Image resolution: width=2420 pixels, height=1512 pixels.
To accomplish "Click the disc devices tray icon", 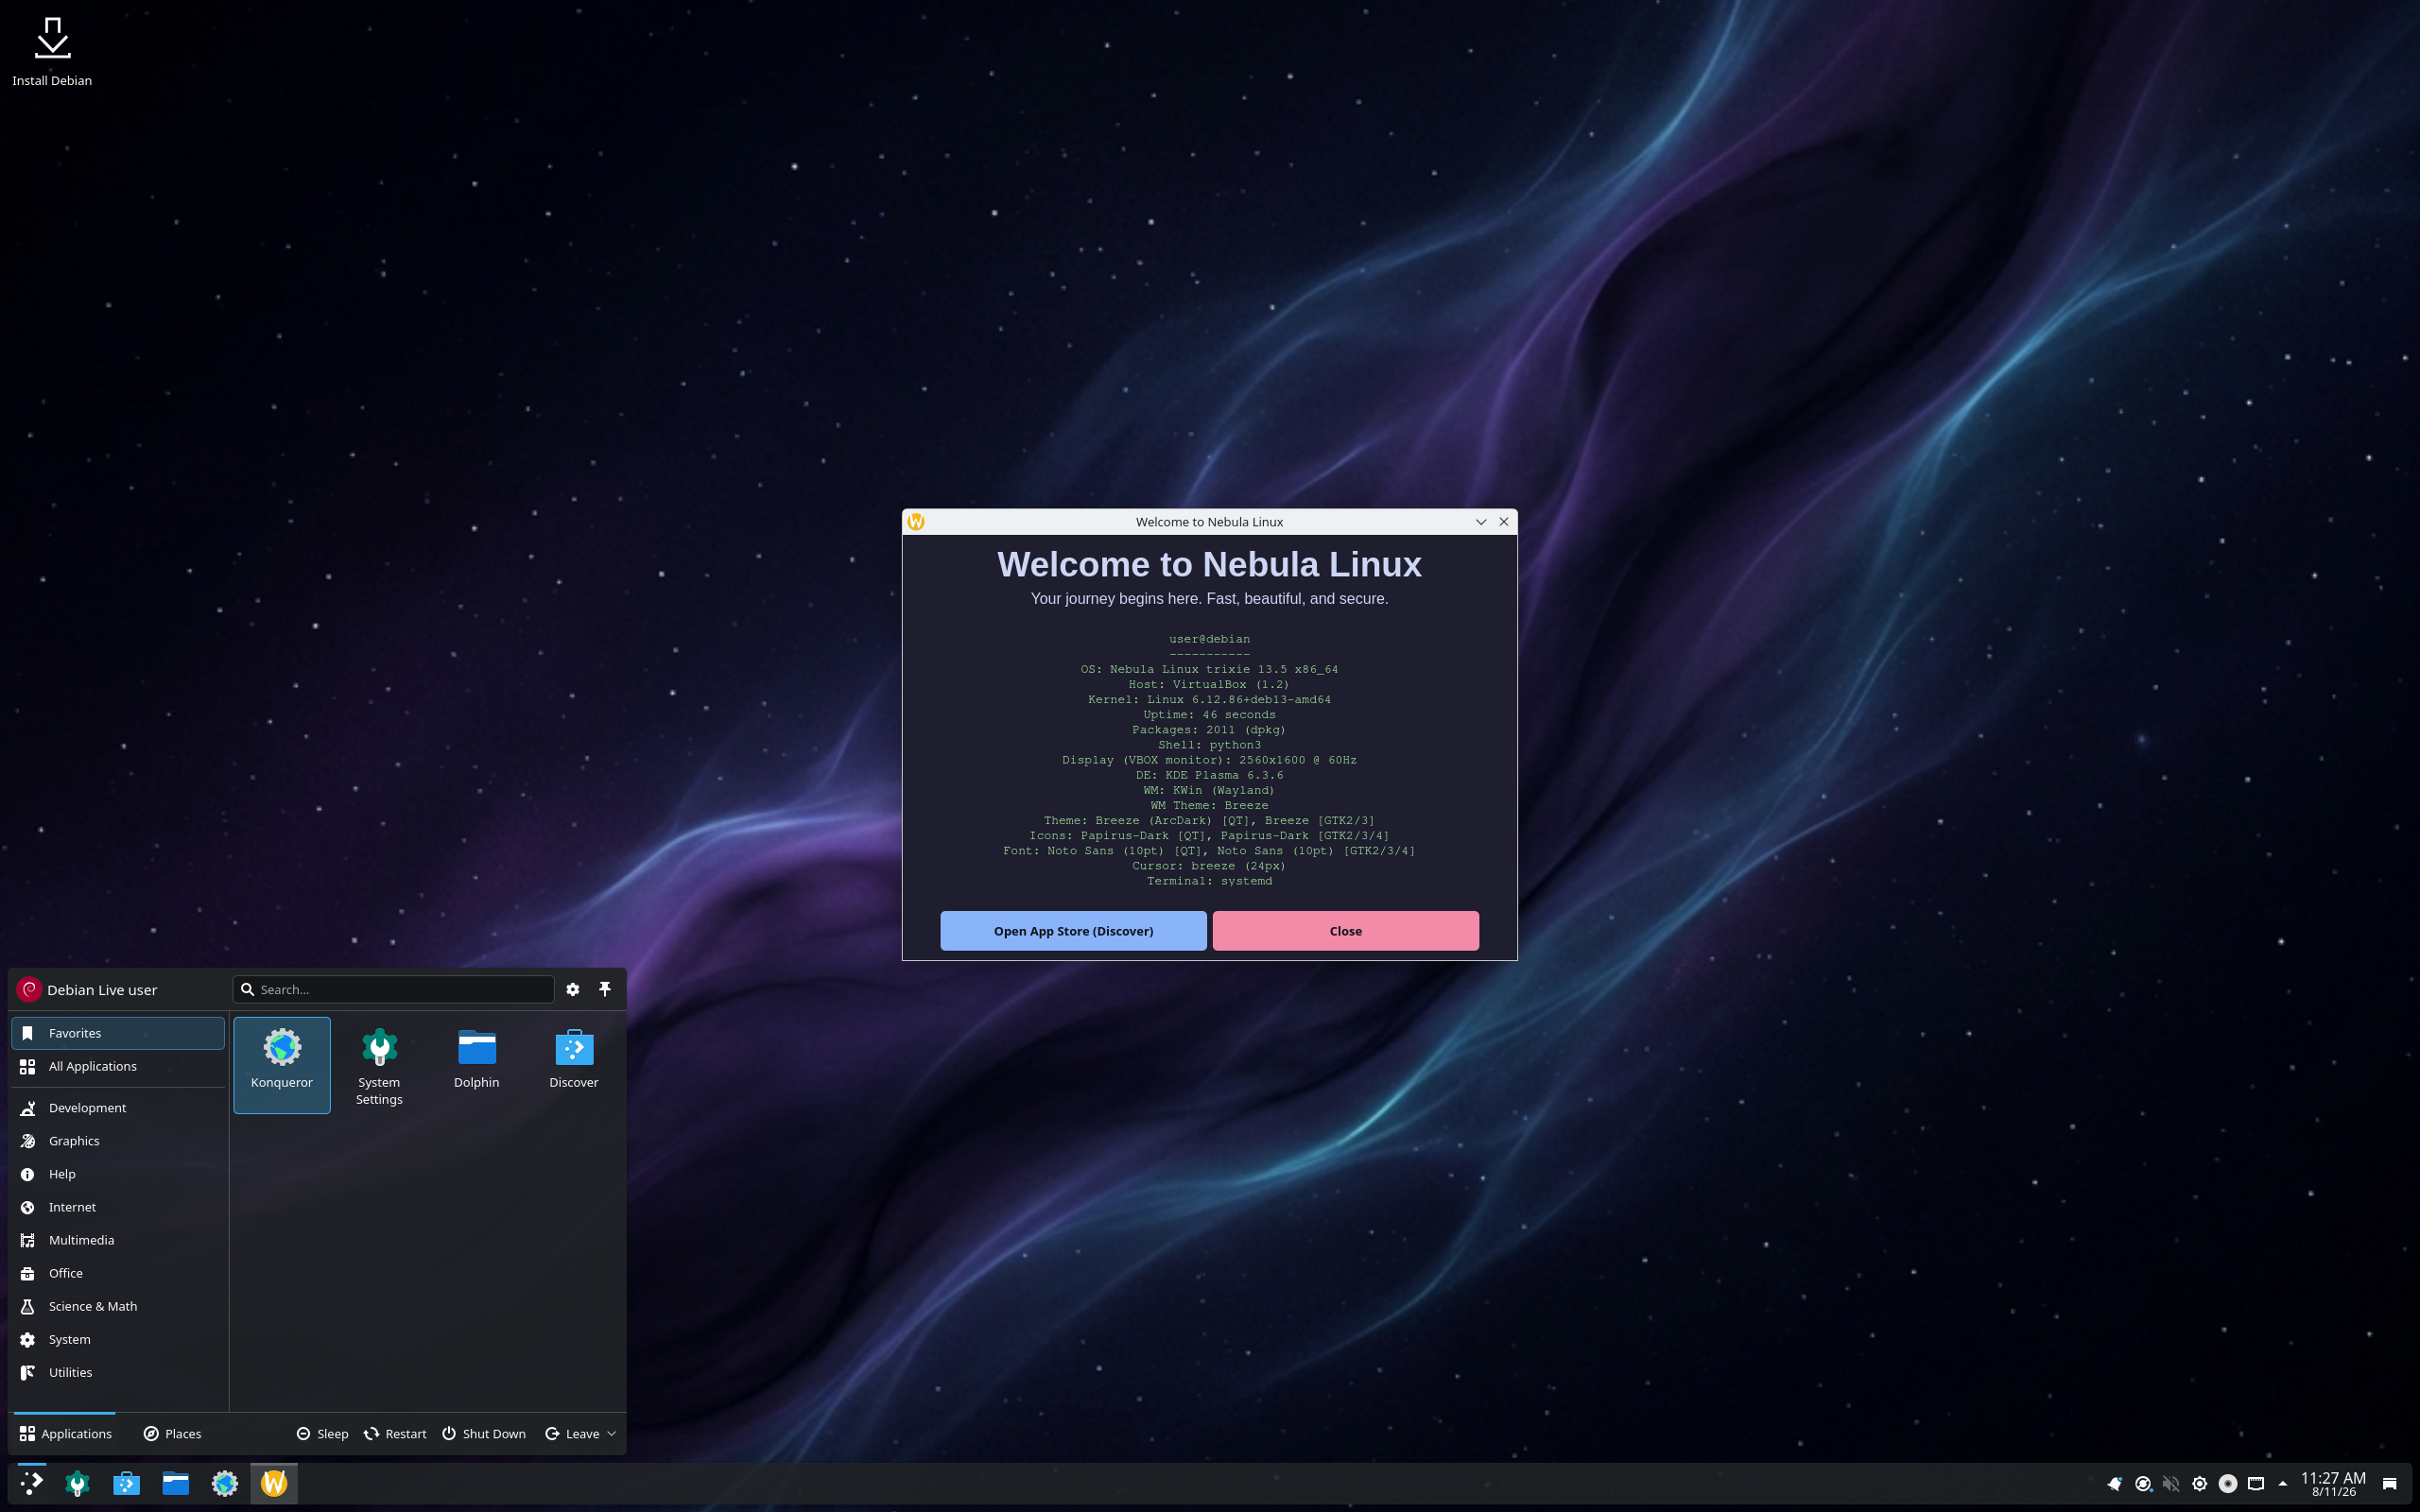I will point(2228,1484).
